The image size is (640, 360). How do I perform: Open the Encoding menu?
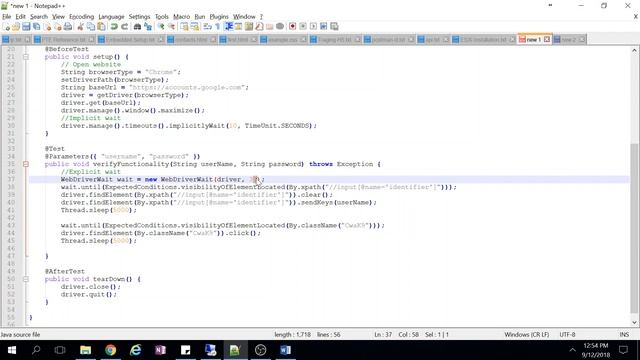(x=81, y=17)
